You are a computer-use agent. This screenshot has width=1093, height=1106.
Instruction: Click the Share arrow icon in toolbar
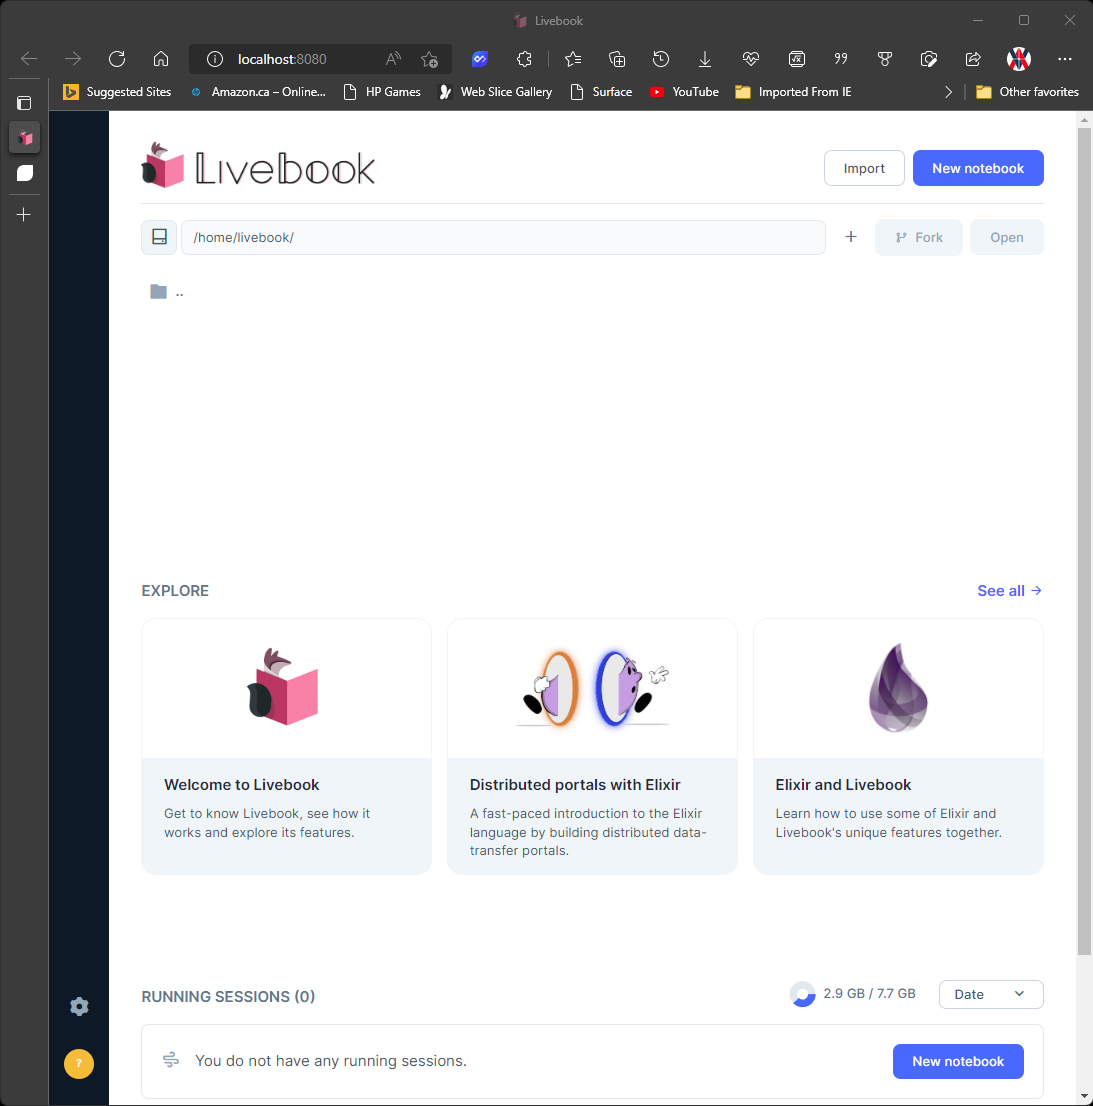(973, 59)
